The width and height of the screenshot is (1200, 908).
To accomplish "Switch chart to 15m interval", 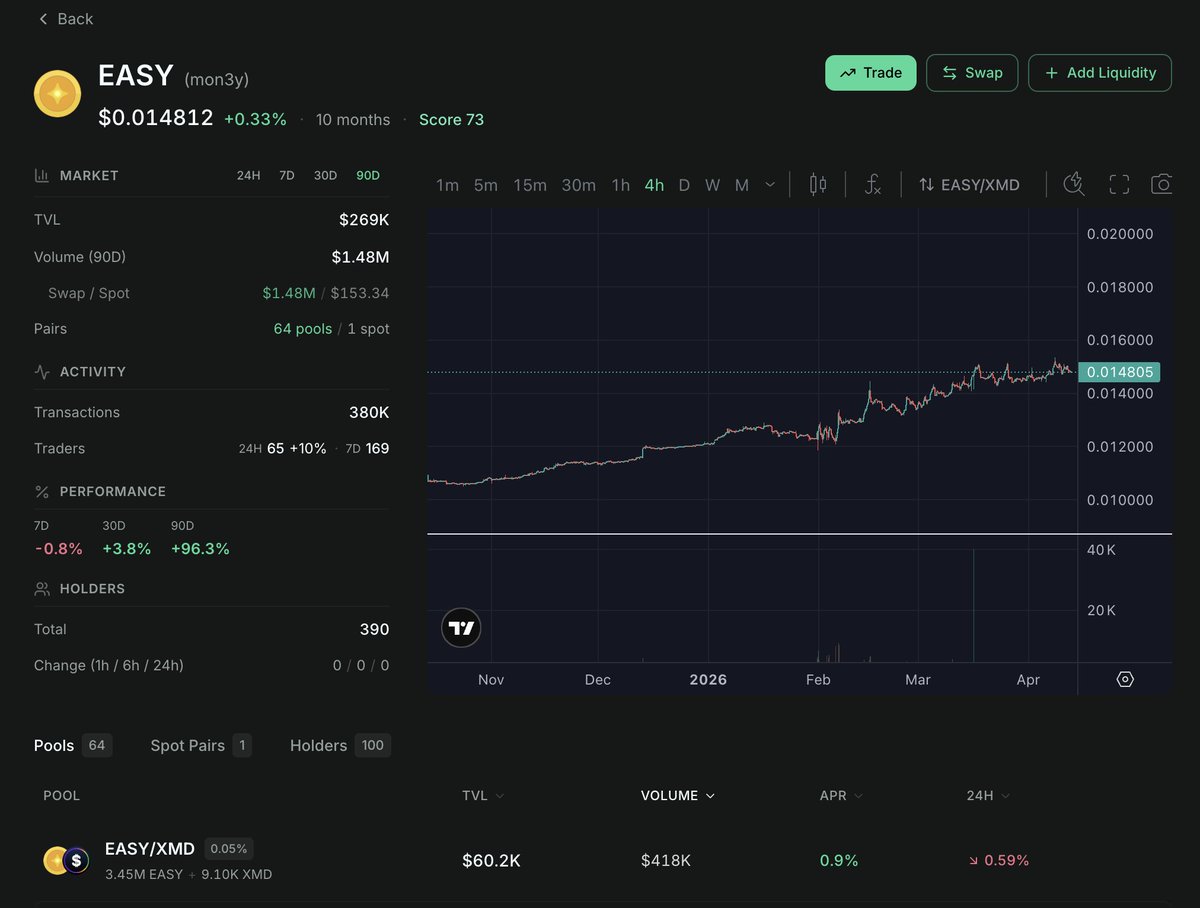I will [x=530, y=185].
